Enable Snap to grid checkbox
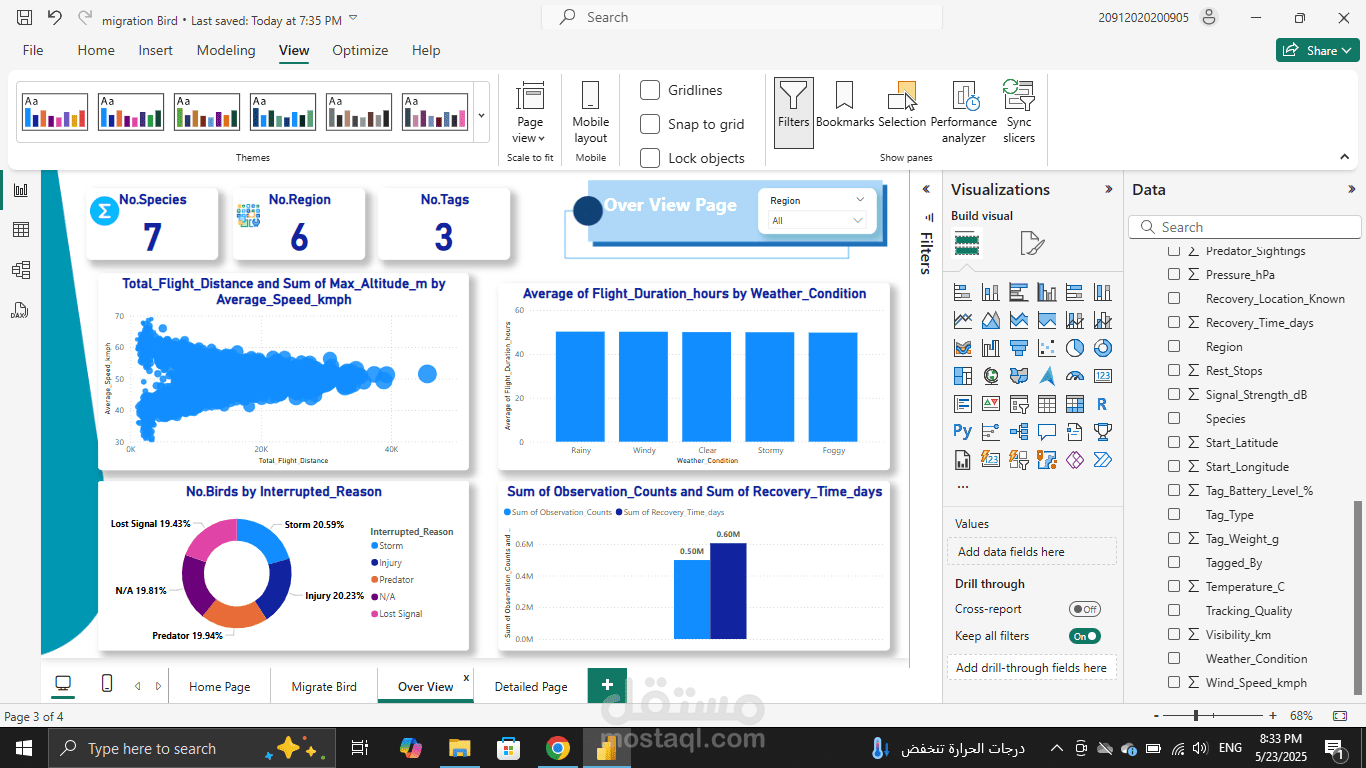Viewport: 1366px width, 768px height. 650,124
